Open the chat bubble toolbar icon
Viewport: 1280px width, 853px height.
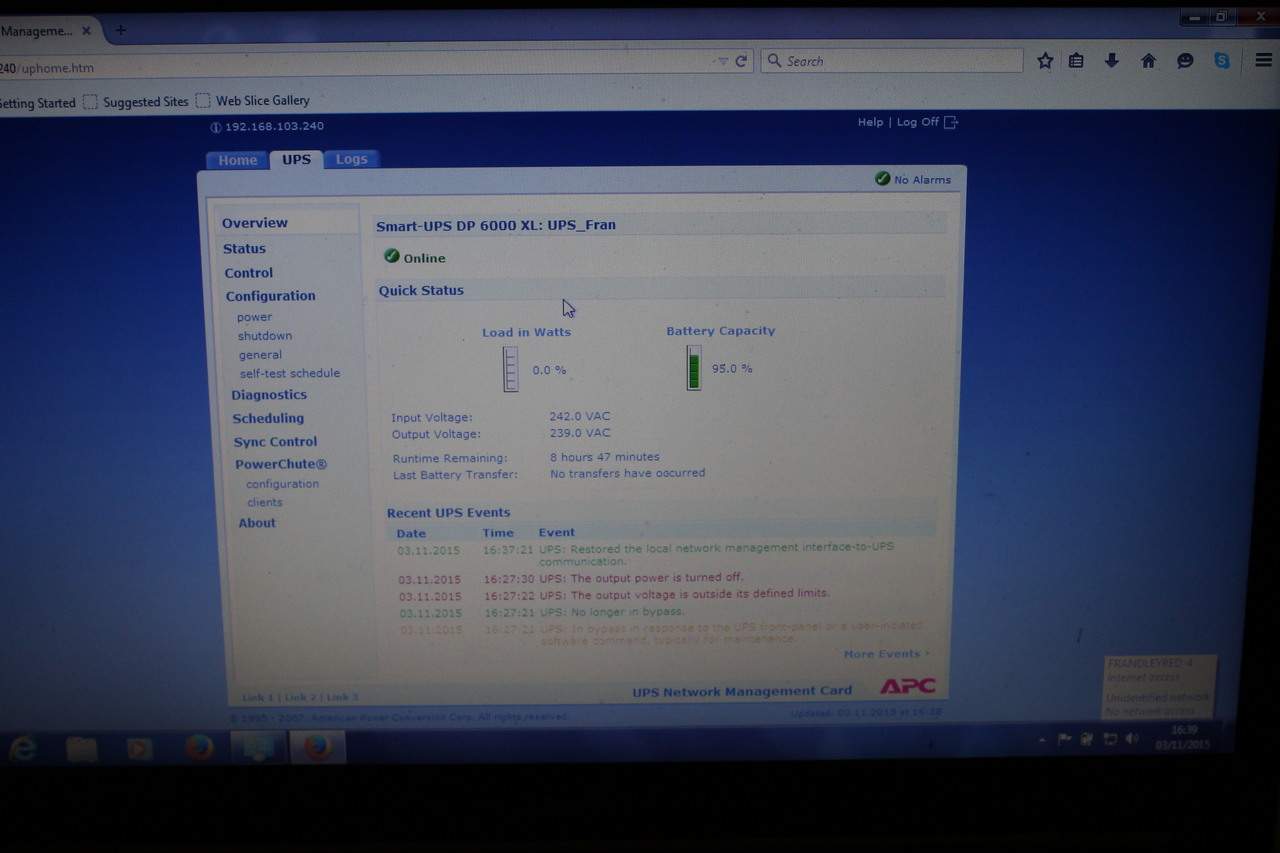(x=1185, y=61)
